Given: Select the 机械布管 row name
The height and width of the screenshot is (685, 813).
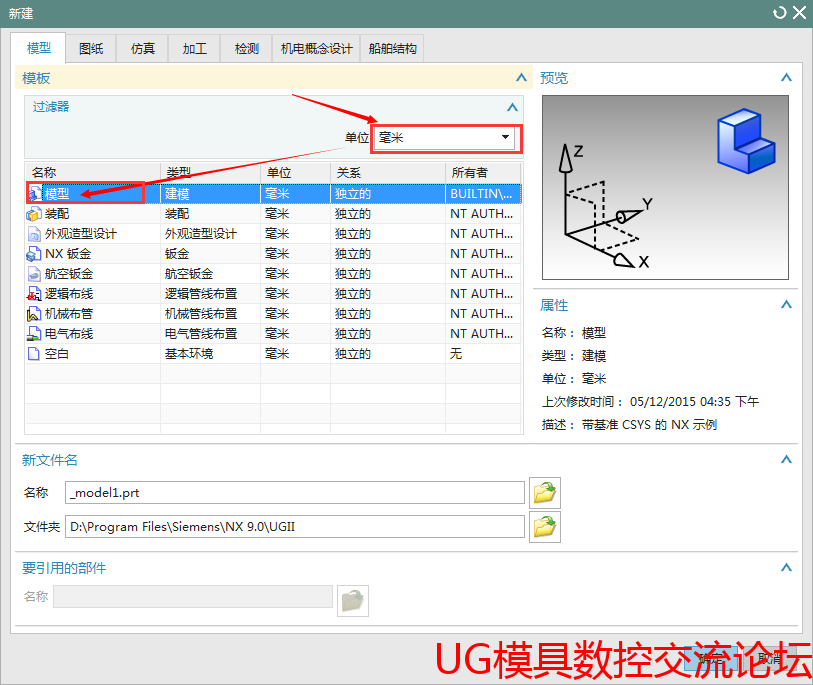Looking at the screenshot, I should [x=69, y=314].
